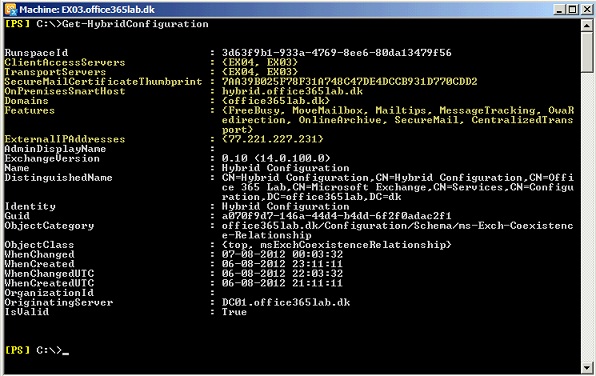
Task: Maximize the shell window
Action: tap(572, 9)
